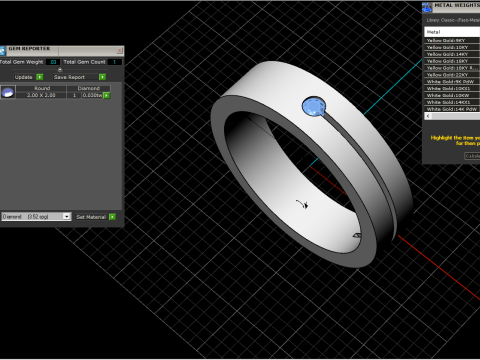The height and width of the screenshot is (360, 480).
Task: Click the 'Round' shape cell
Action: tap(42, 88)
